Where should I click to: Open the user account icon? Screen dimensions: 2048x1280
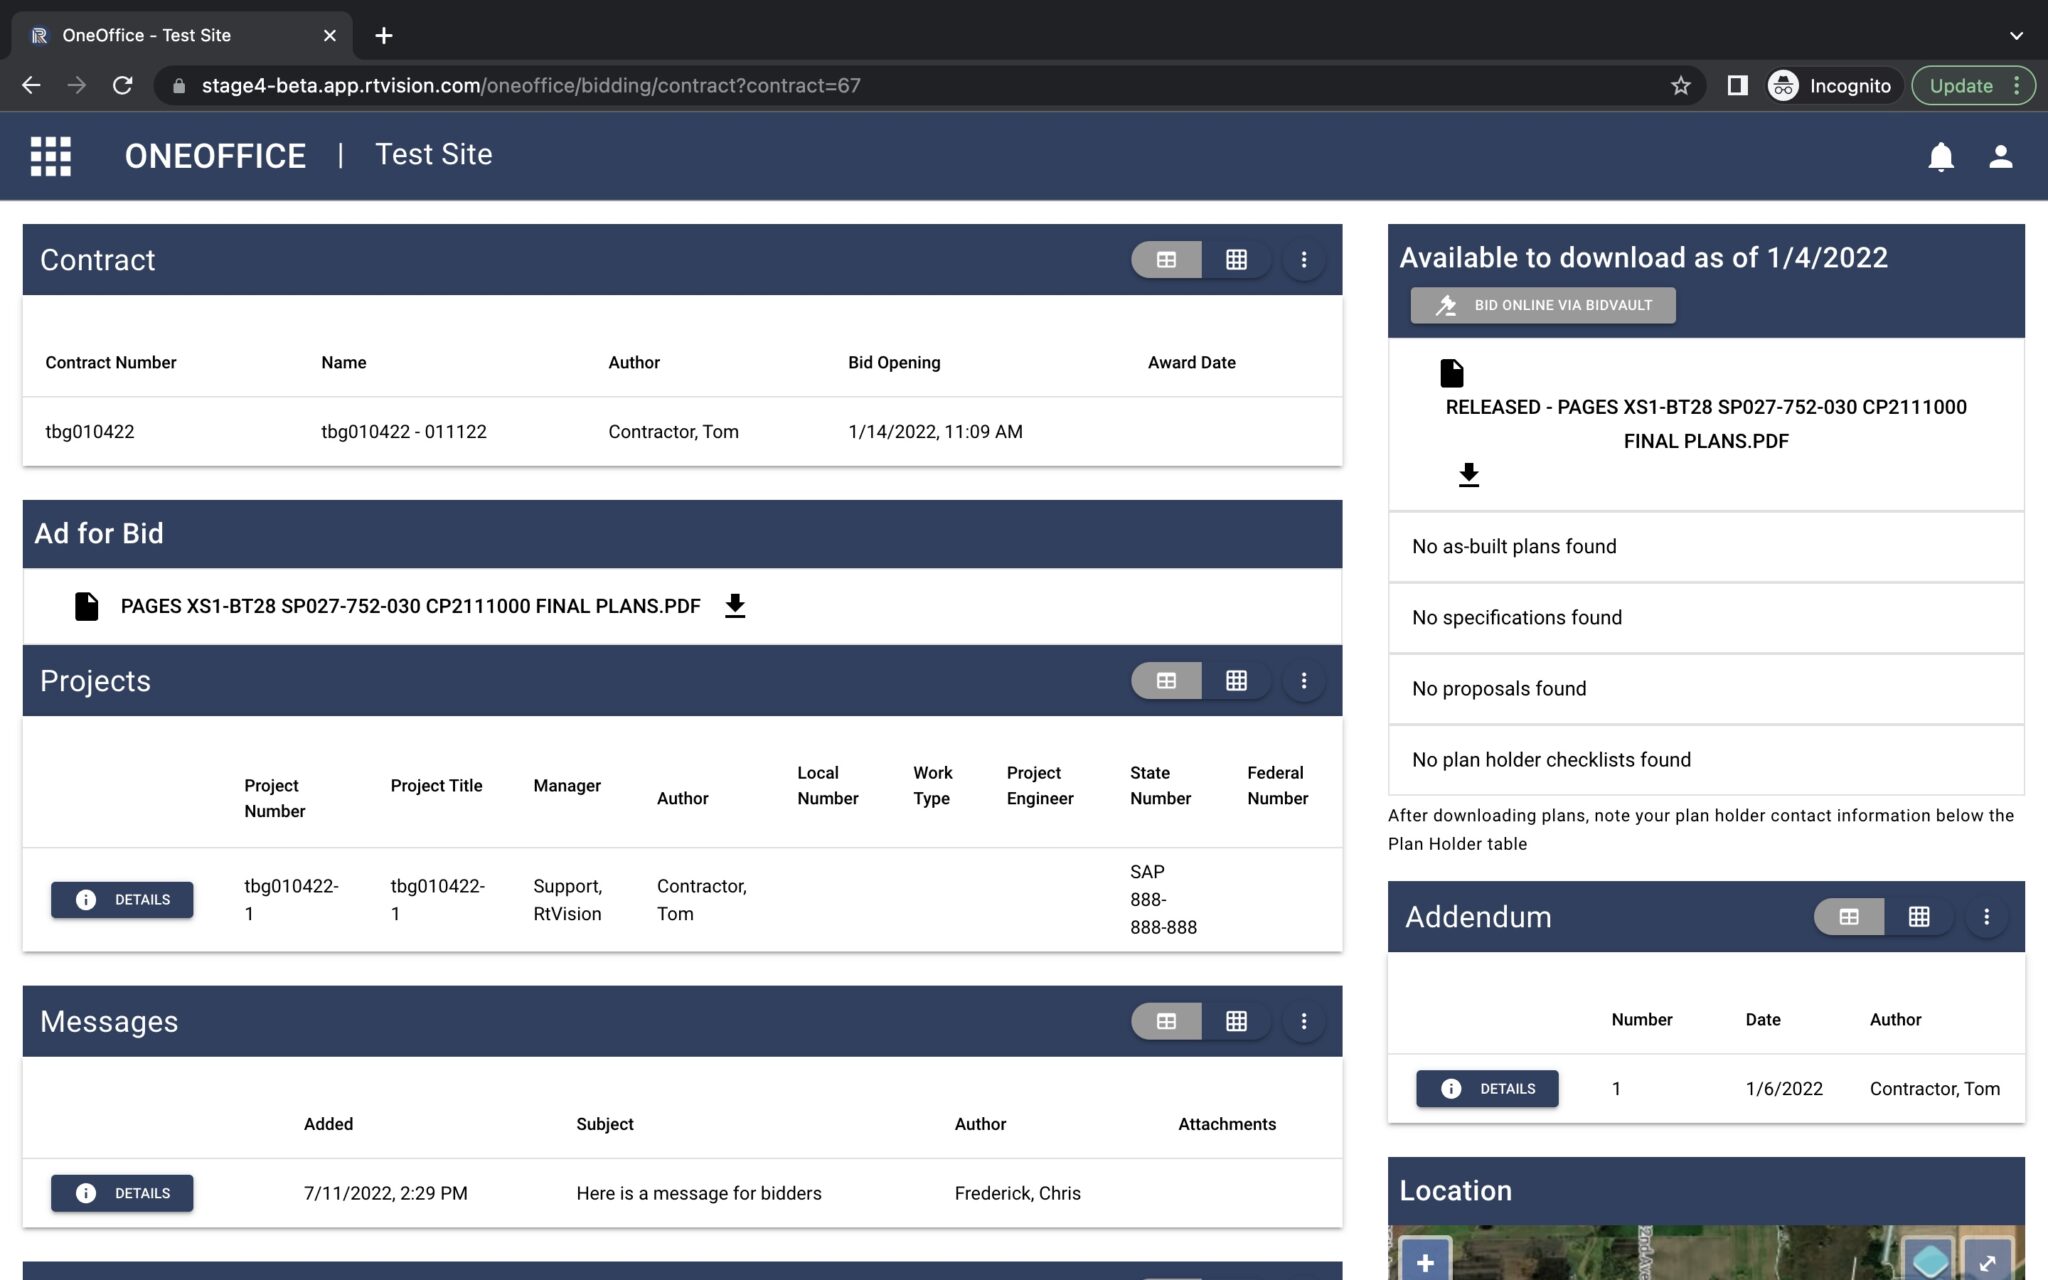tap(2000, 156)
